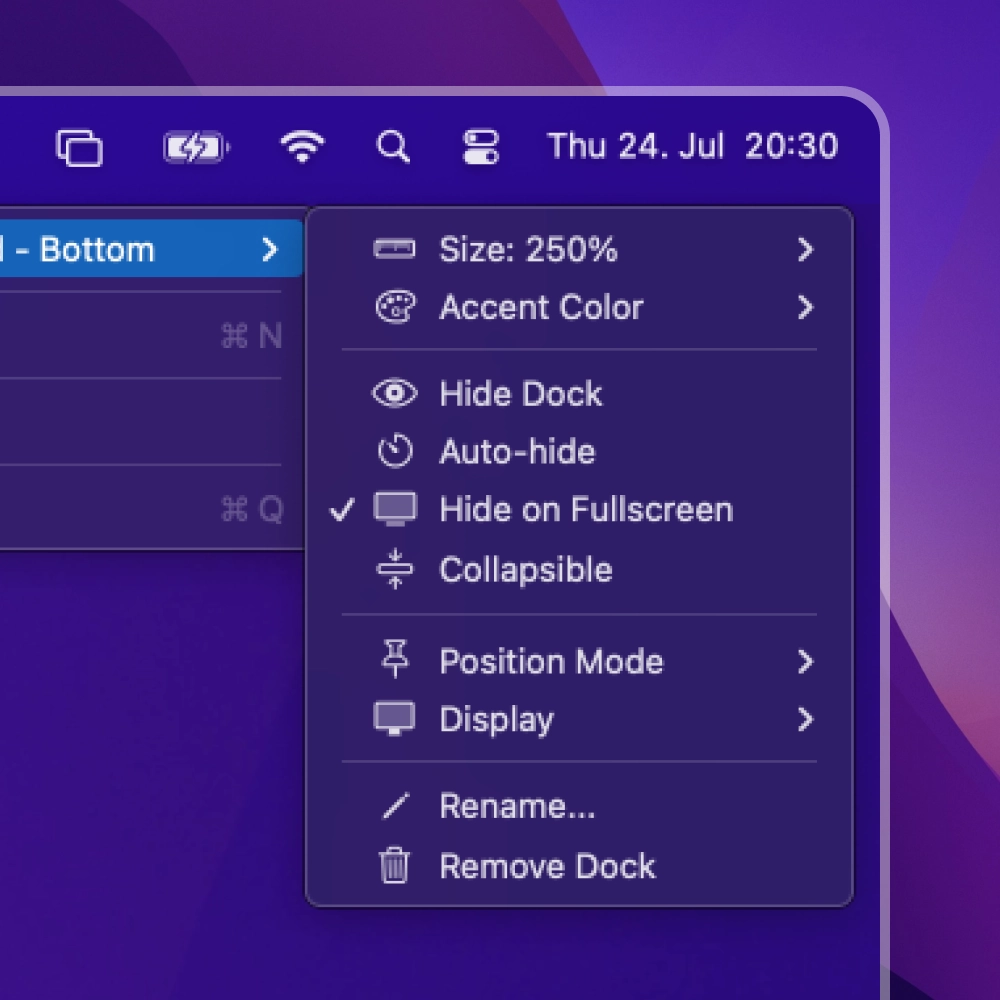Enable Auto-hide for the dock
The height and width of the screenshot is (1000, 1000).
point(516,452)
